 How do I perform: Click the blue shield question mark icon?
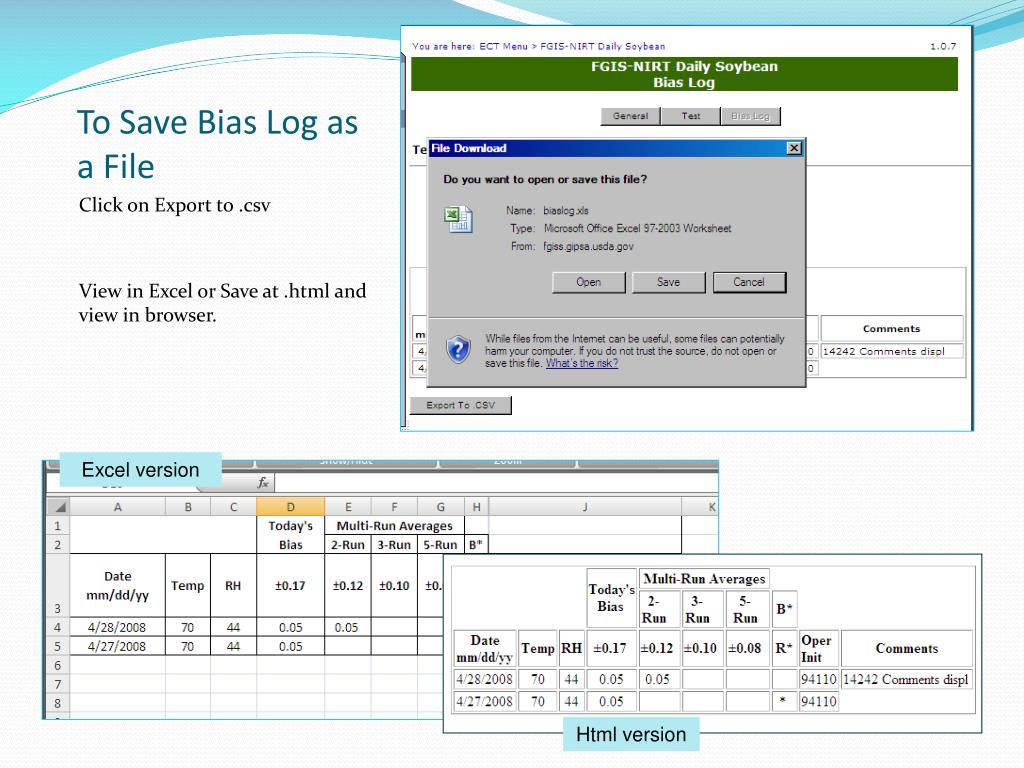[458, 349]
